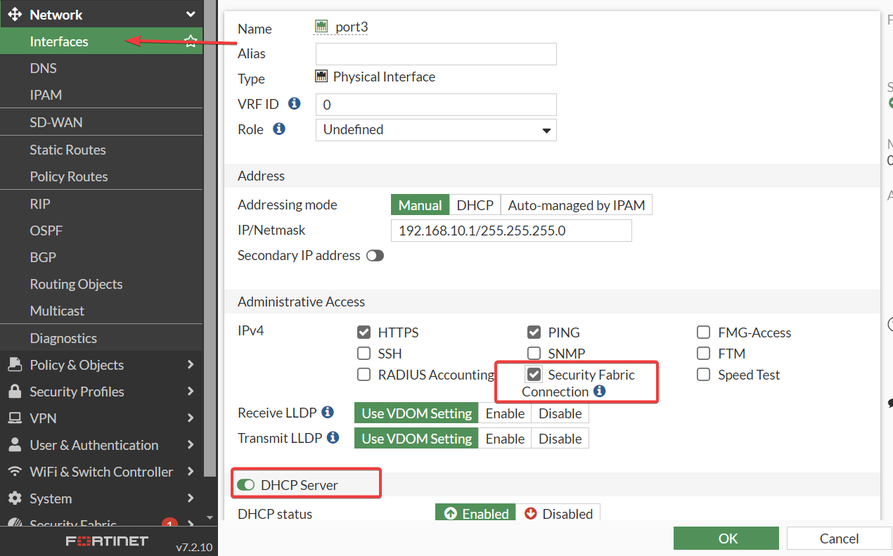Select DHCP addressing mode

tap(475, 205)
